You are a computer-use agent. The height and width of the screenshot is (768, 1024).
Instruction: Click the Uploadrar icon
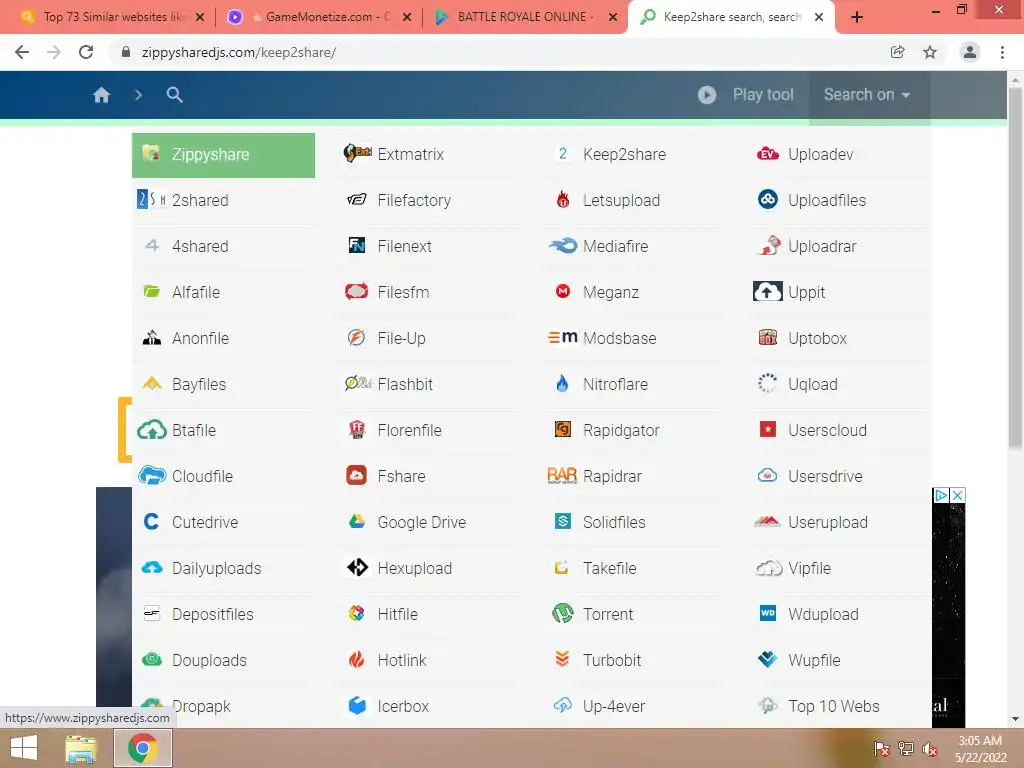768,245
